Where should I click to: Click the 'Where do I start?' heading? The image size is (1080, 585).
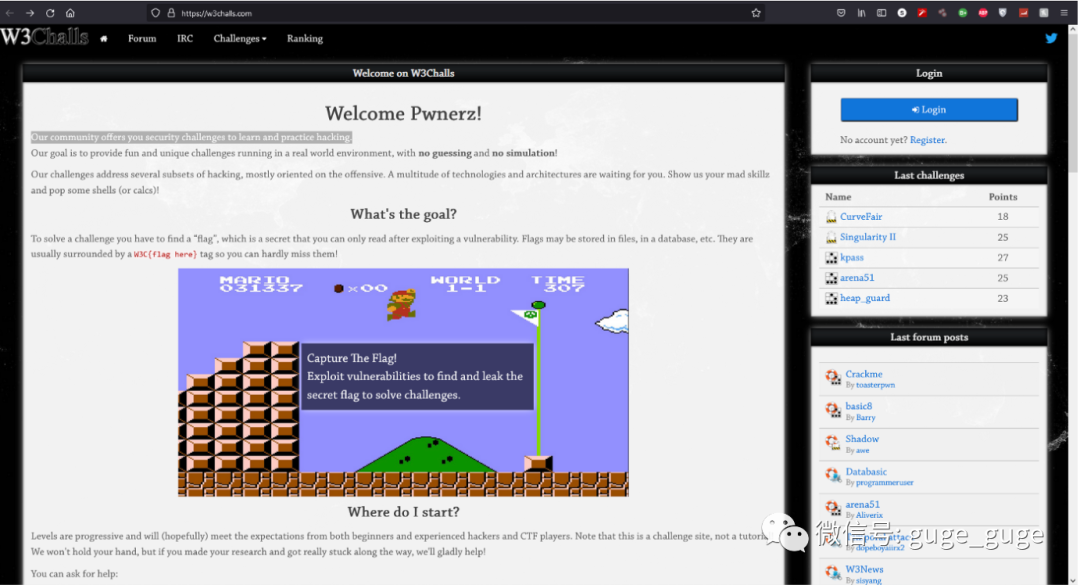(403, 512)
